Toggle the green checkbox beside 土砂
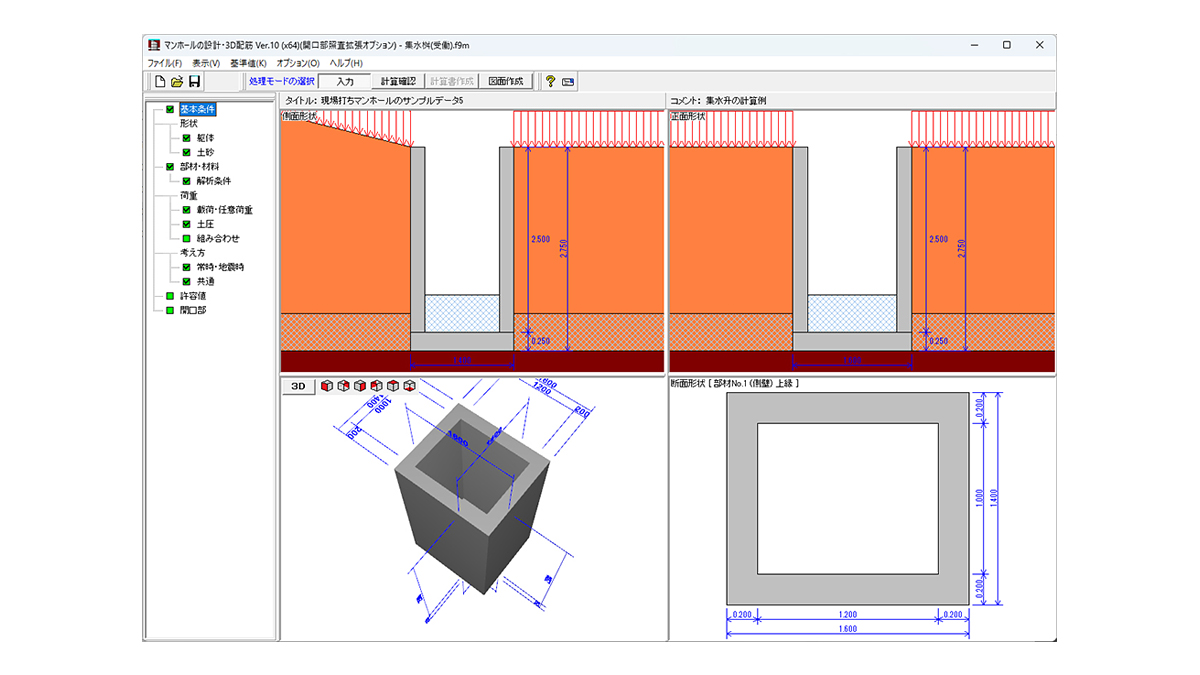1200x675 pixels. [x=186, y=152]
